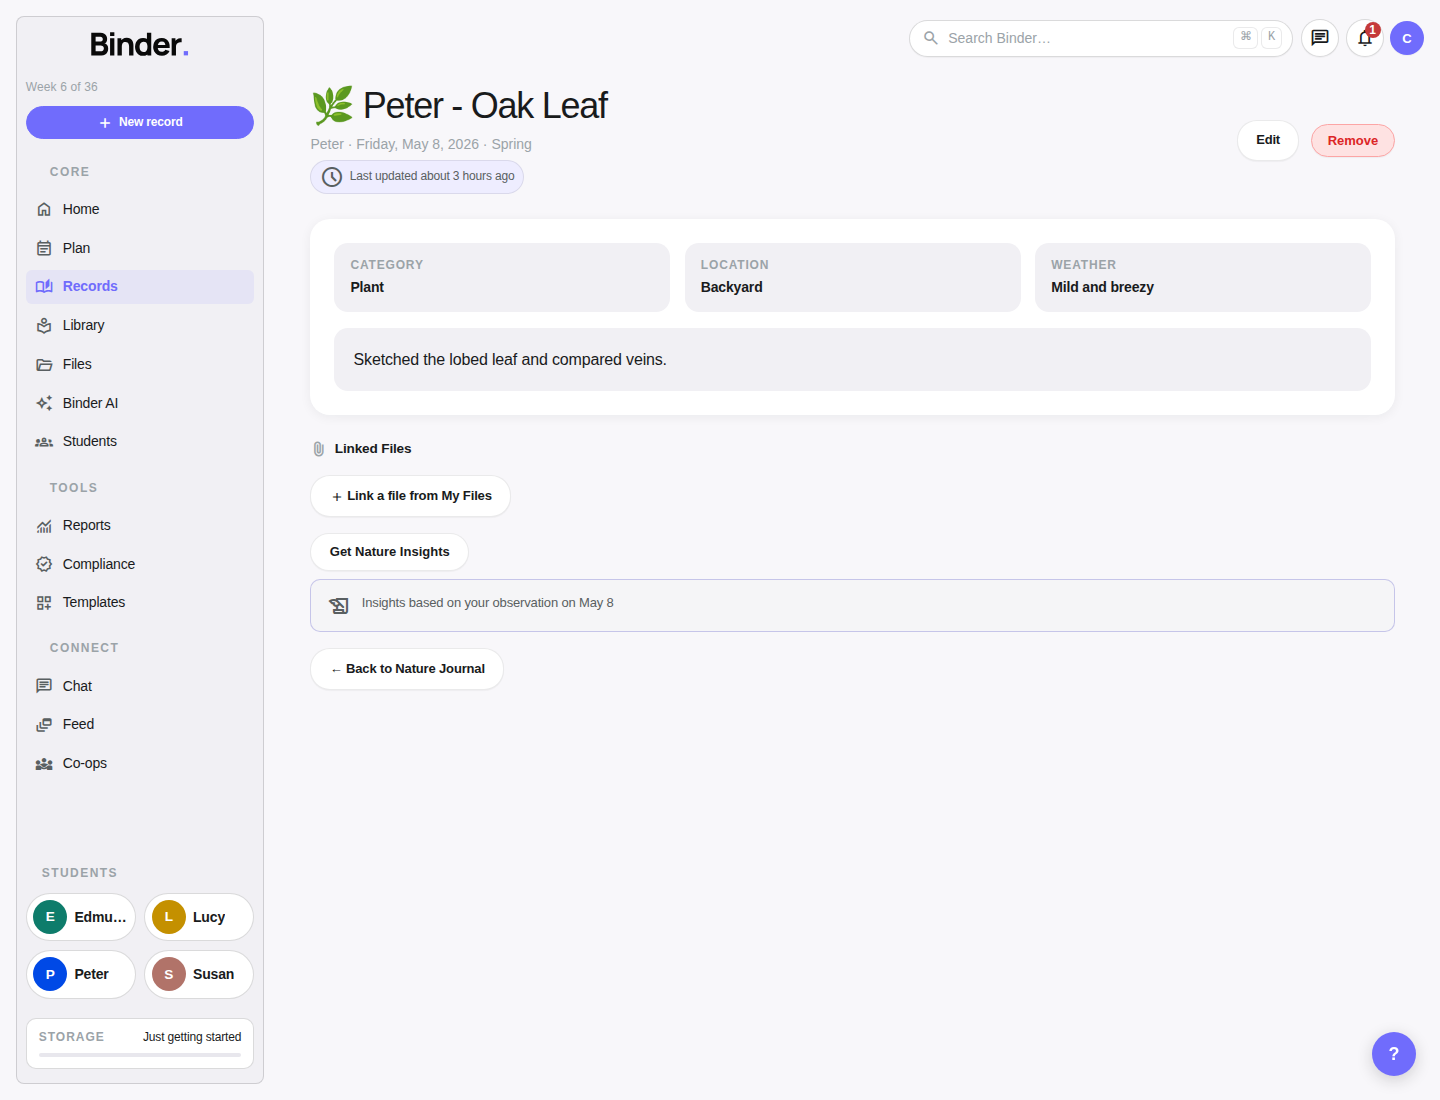Screen dimensions: 1440x1100
Task: Open the chat messages icon in header
Action: click(x=1320, y=38)
